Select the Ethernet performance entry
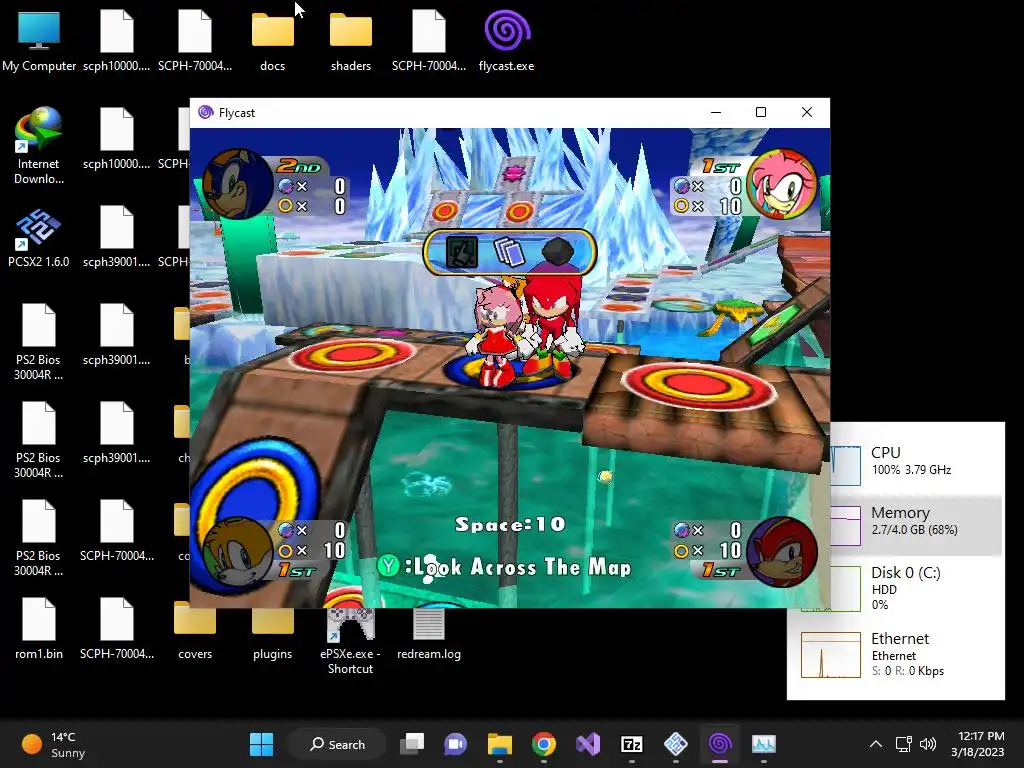 pos(899,654)
